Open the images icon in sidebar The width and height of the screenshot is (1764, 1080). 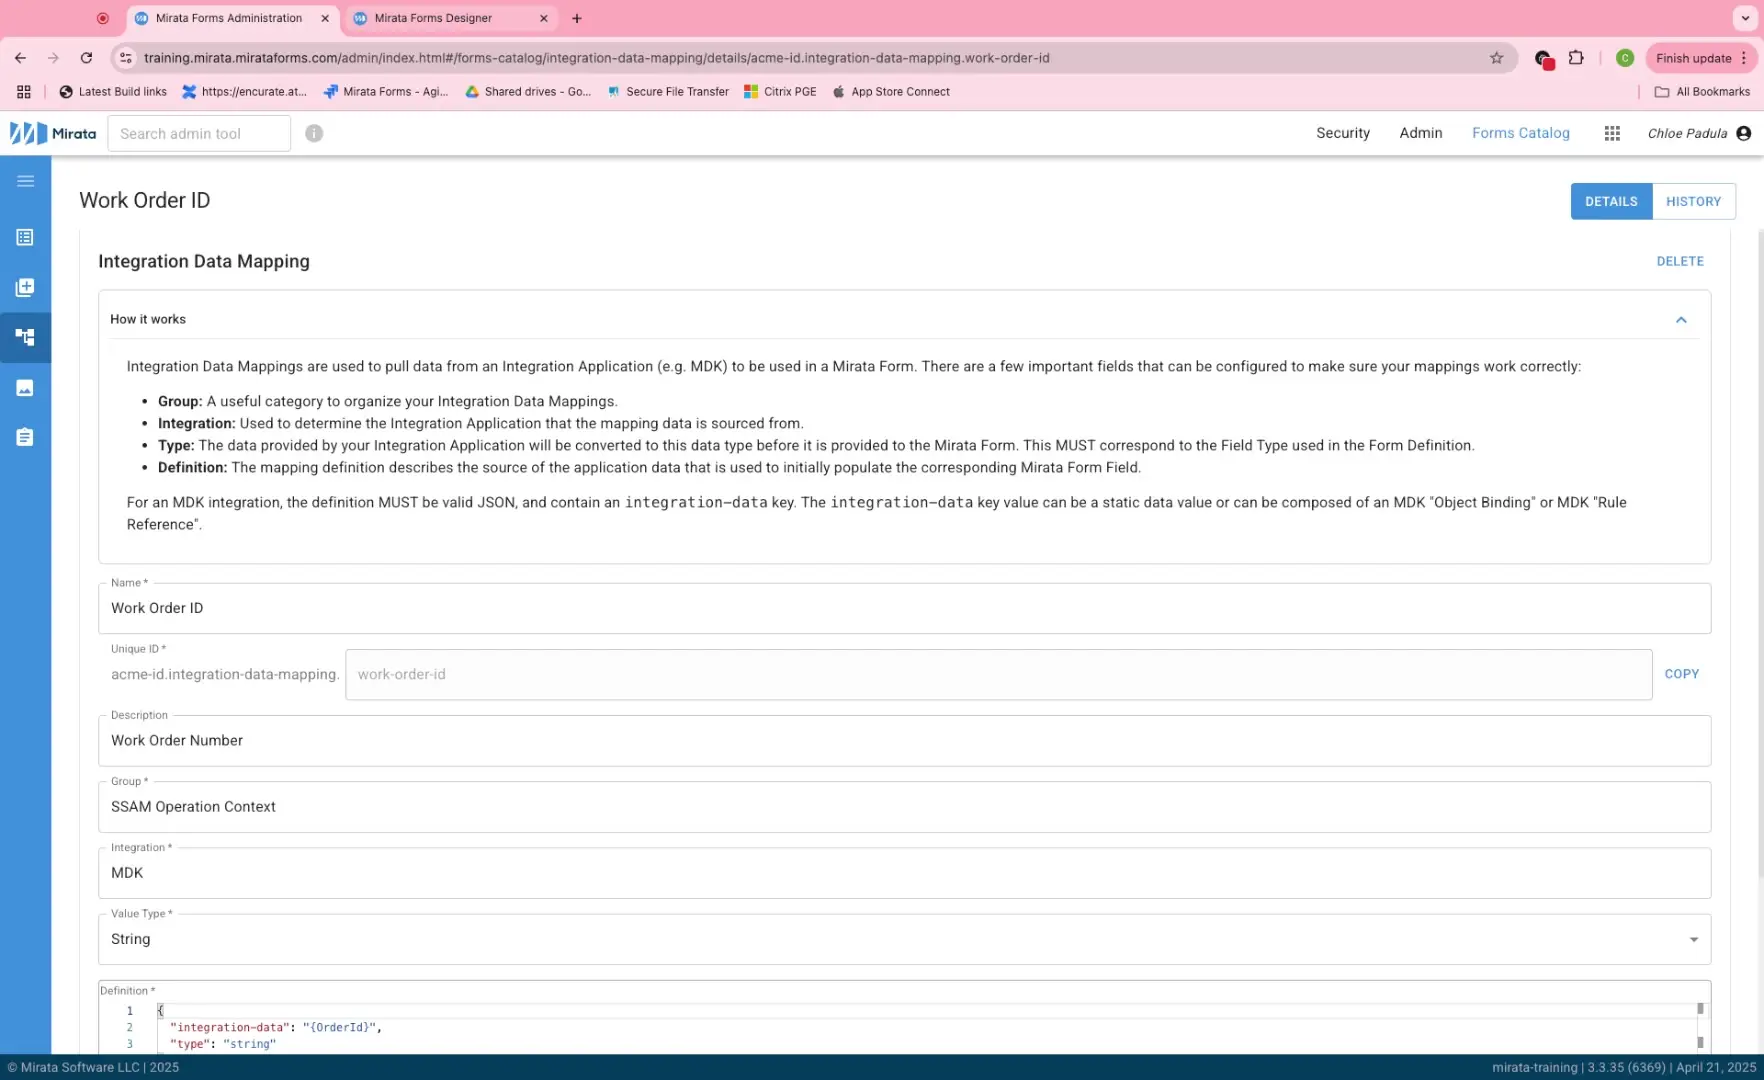(25, 388)
